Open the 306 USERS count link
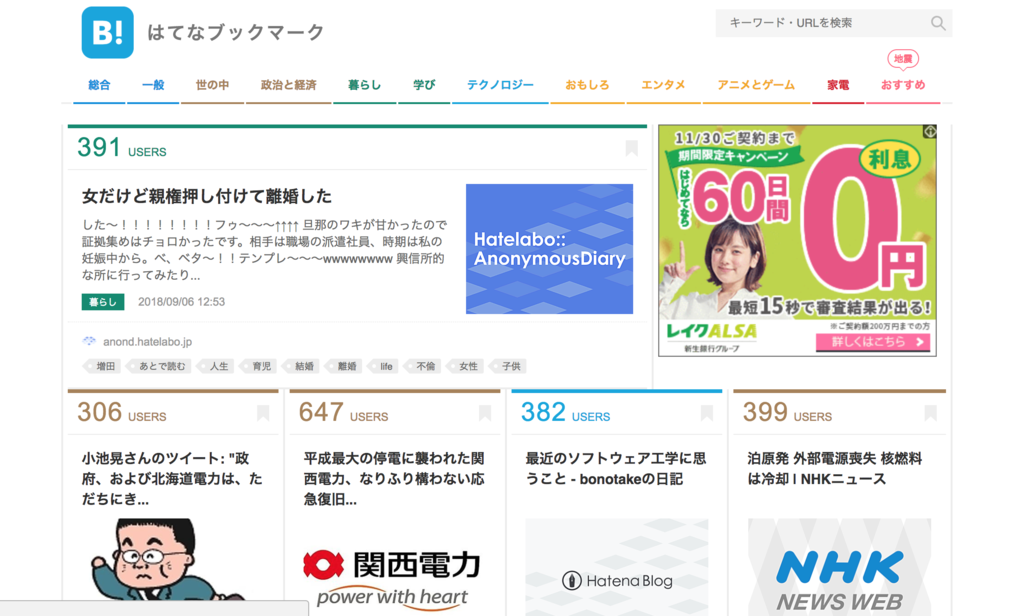This screenshot has height=616, width=1024. pos(121,413)
